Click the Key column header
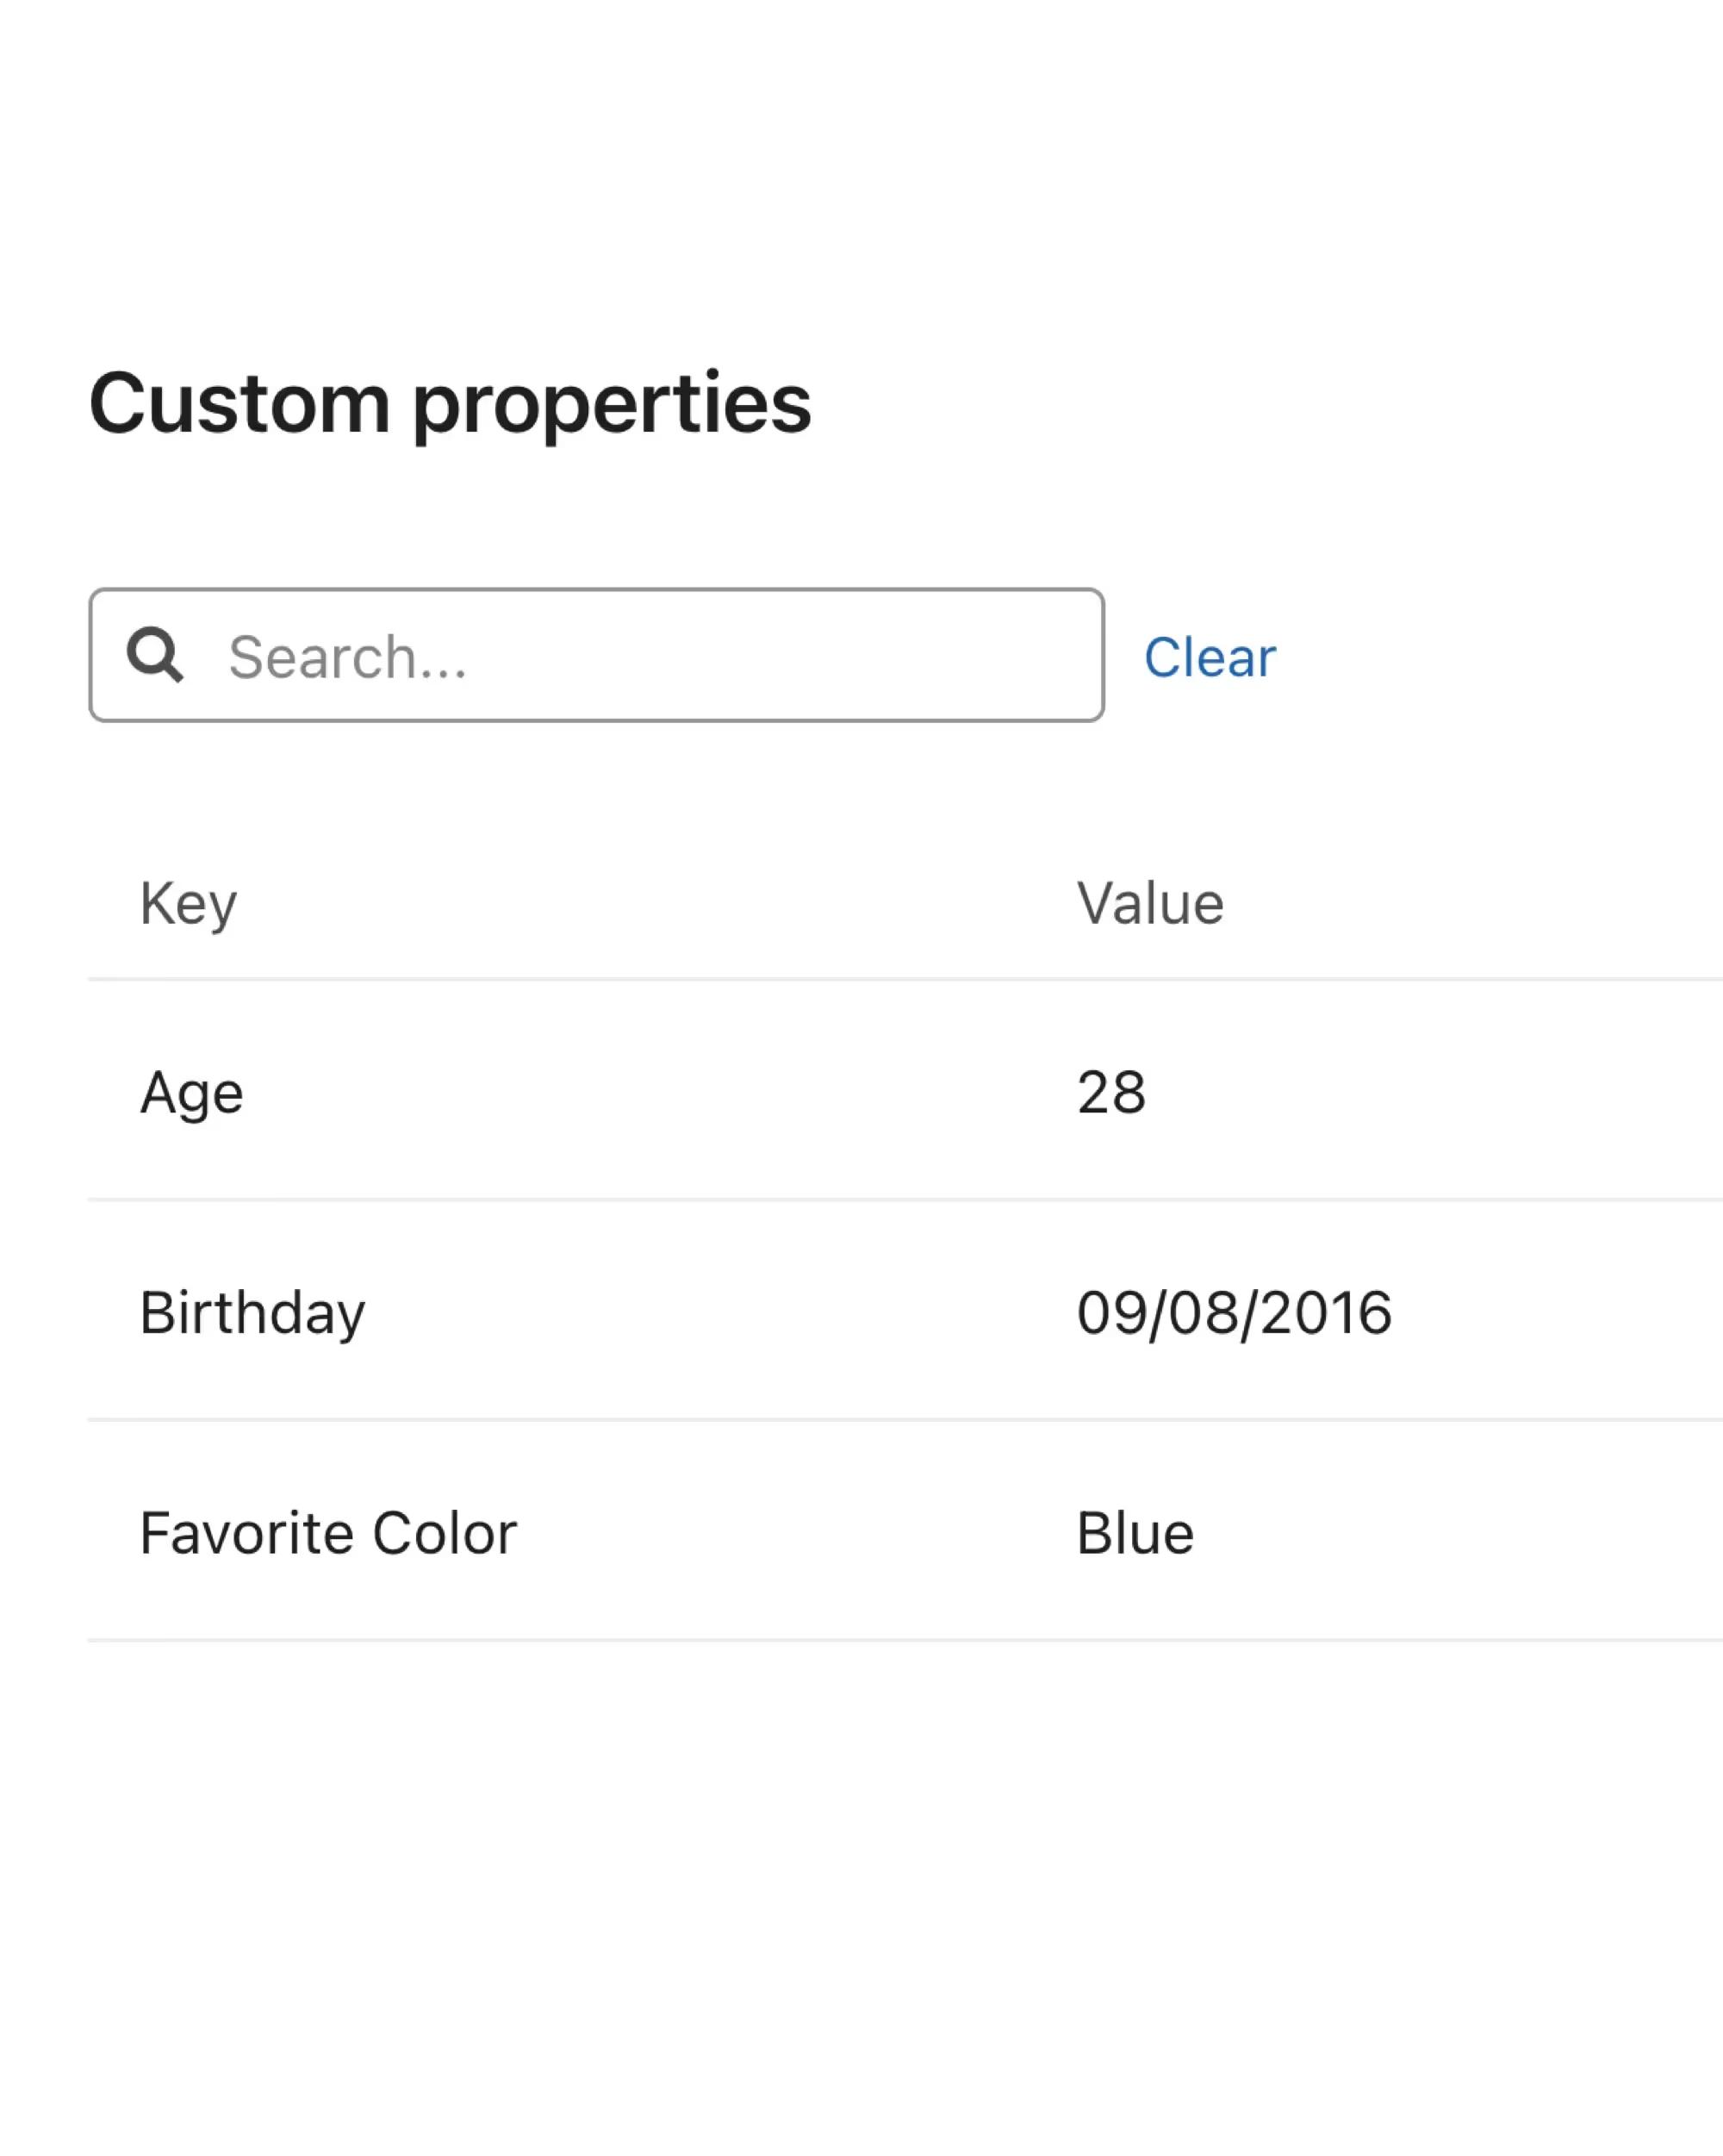1723x2156 pixels. pos(188,904)
